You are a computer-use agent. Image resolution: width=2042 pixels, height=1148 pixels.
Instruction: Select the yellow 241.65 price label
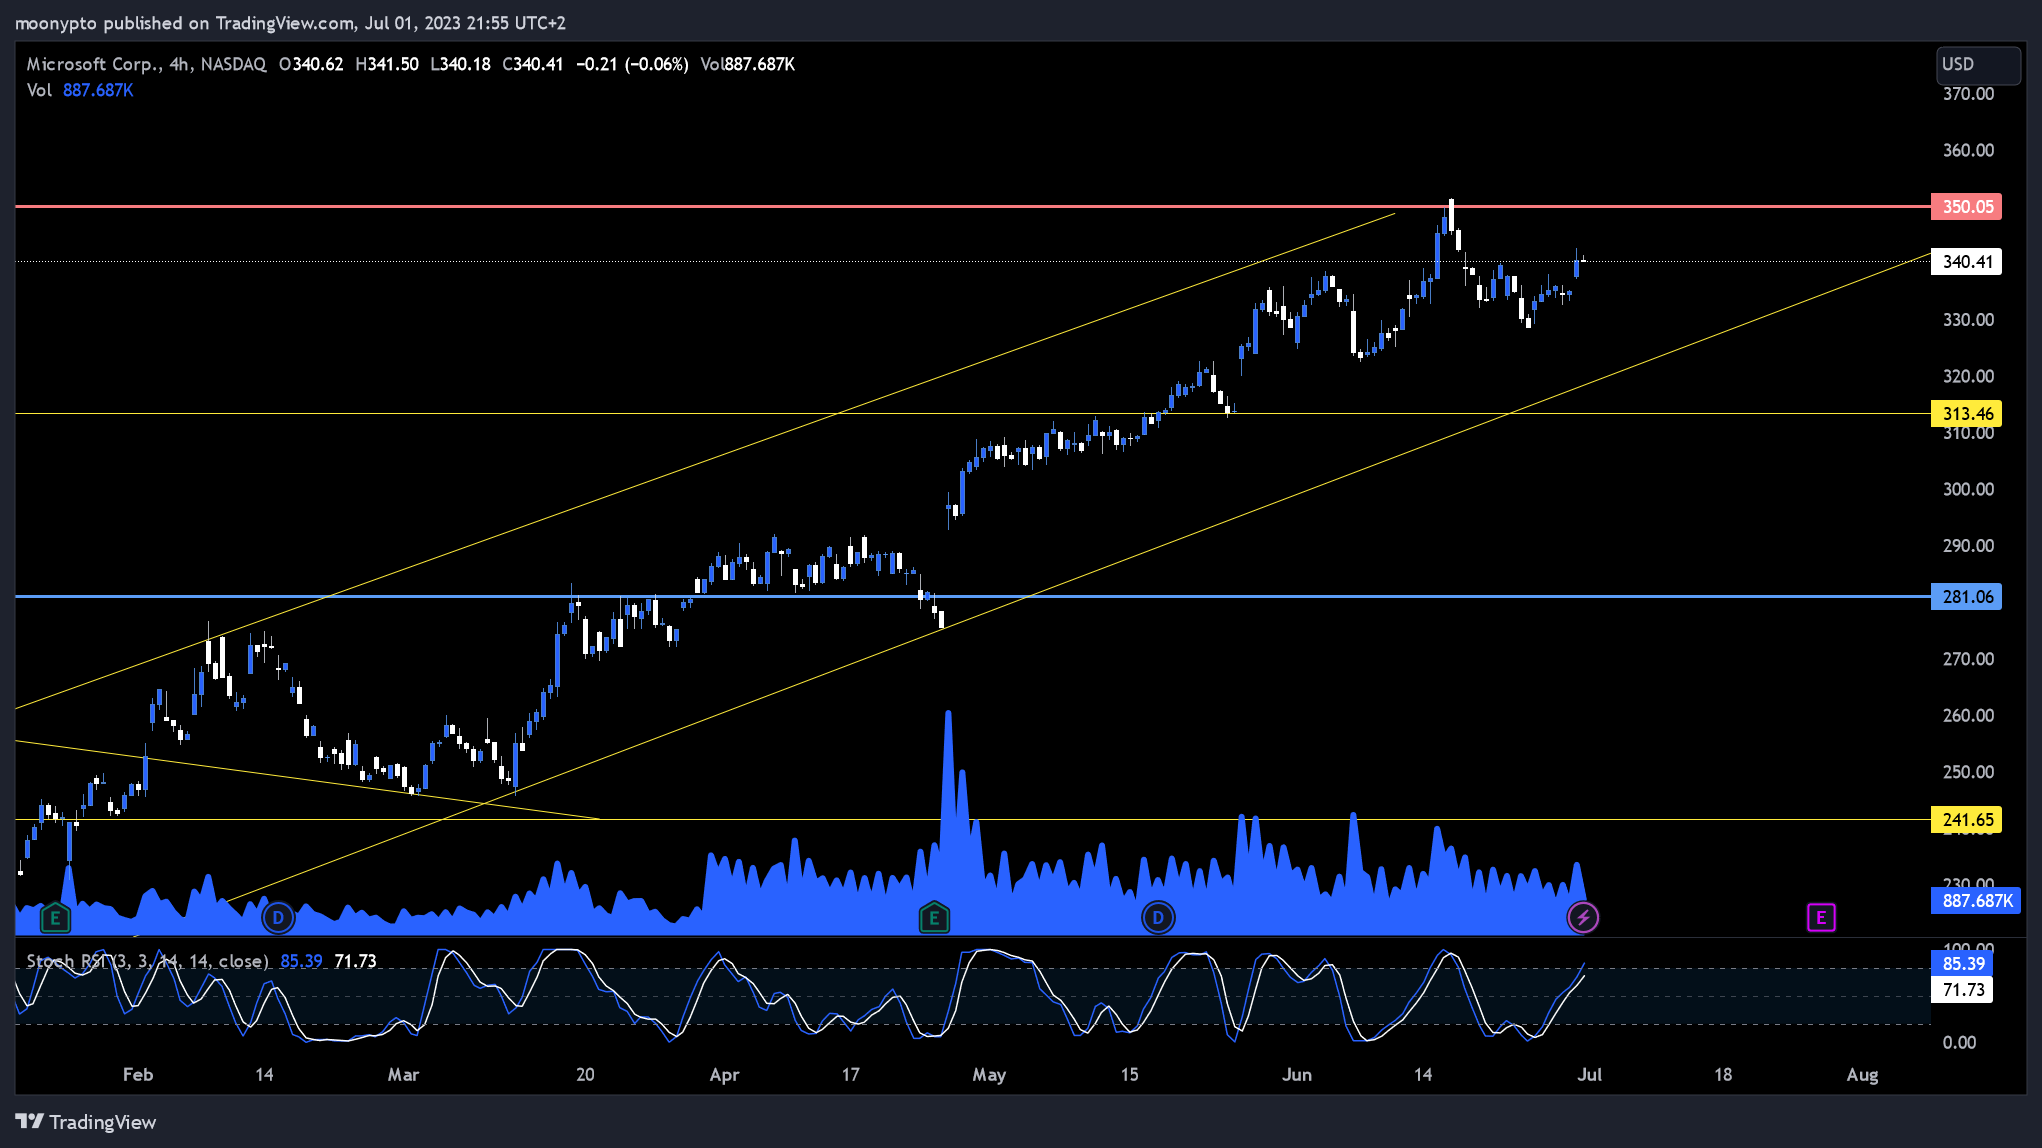[x=1966, y=820]
